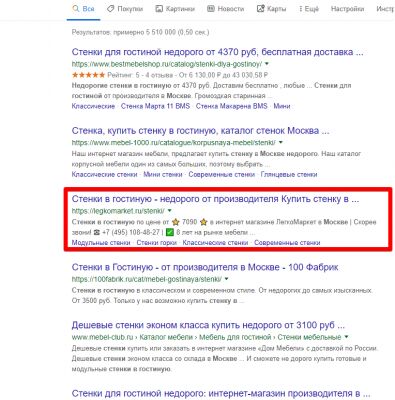Open the last result about интернет-магазин производителя
This screenshot has height=400, width=395.
(x=221, y=393)
